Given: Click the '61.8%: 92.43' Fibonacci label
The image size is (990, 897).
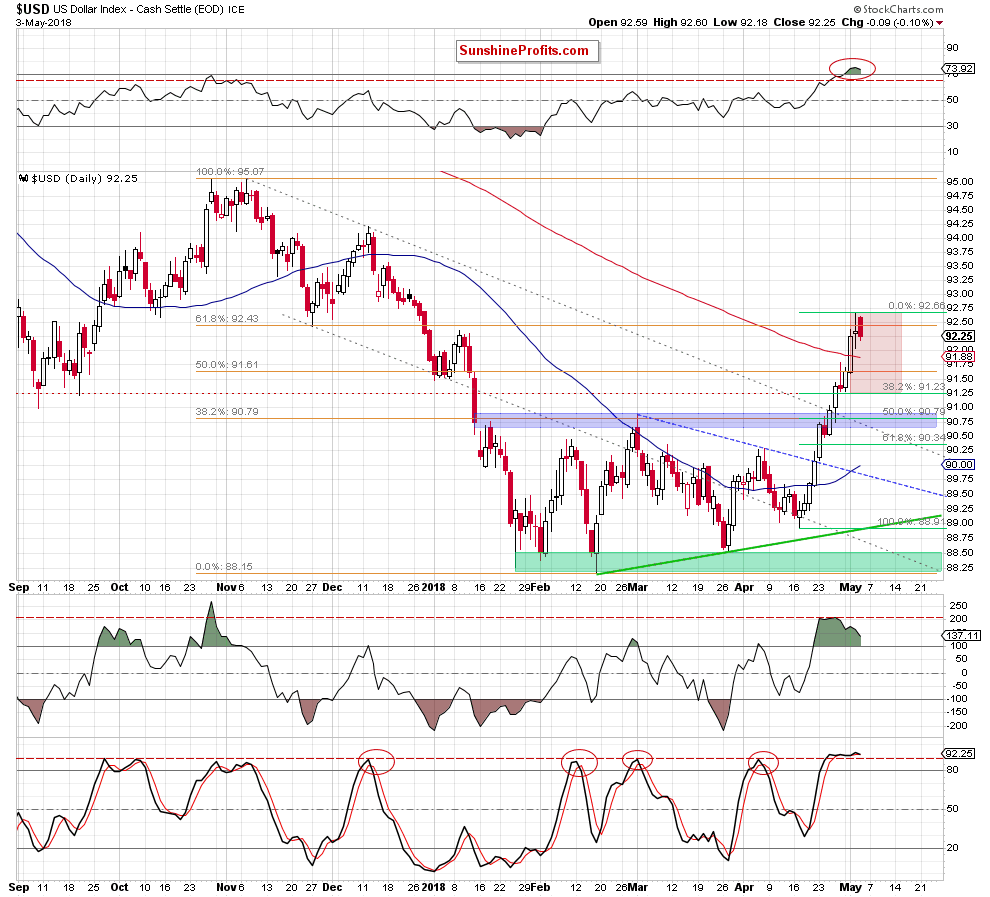Looking at the screenshot, I should click(x=227, y=319).
